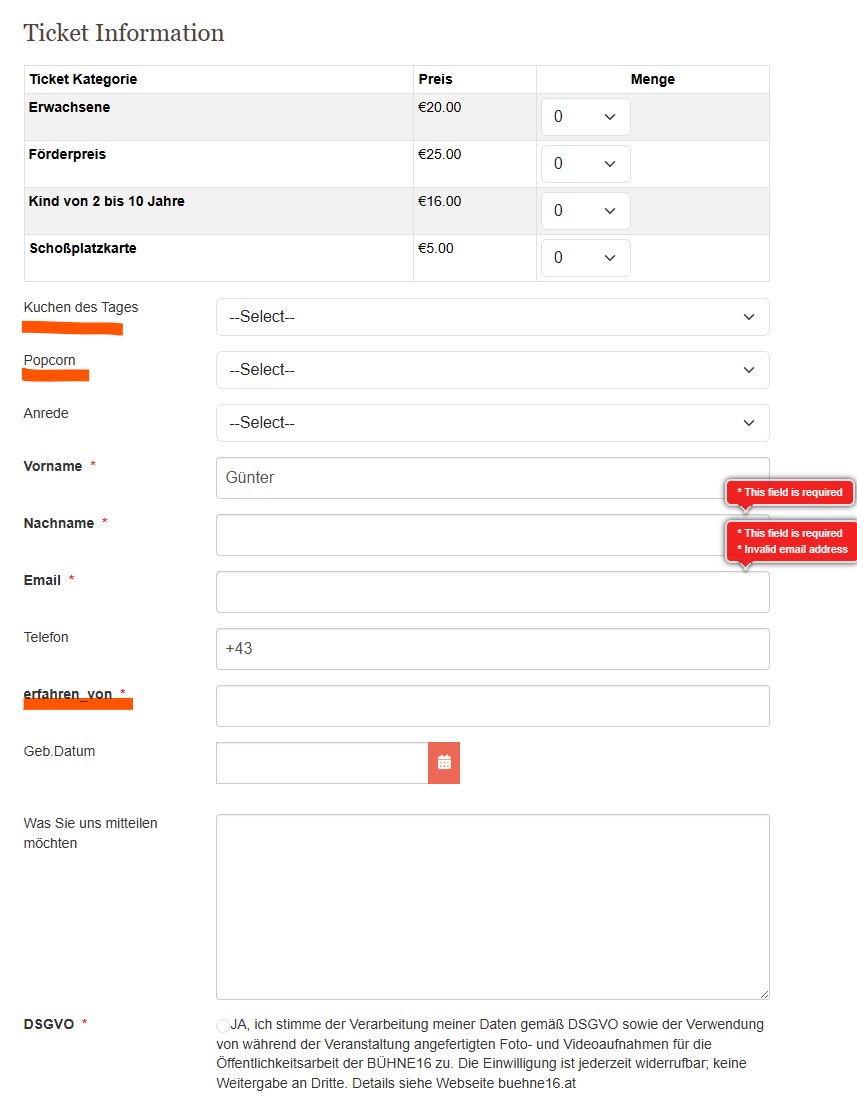This screenshot has width=857, height=1113.
Task: Expand the Anrede select dropdown
Action: 492,423
